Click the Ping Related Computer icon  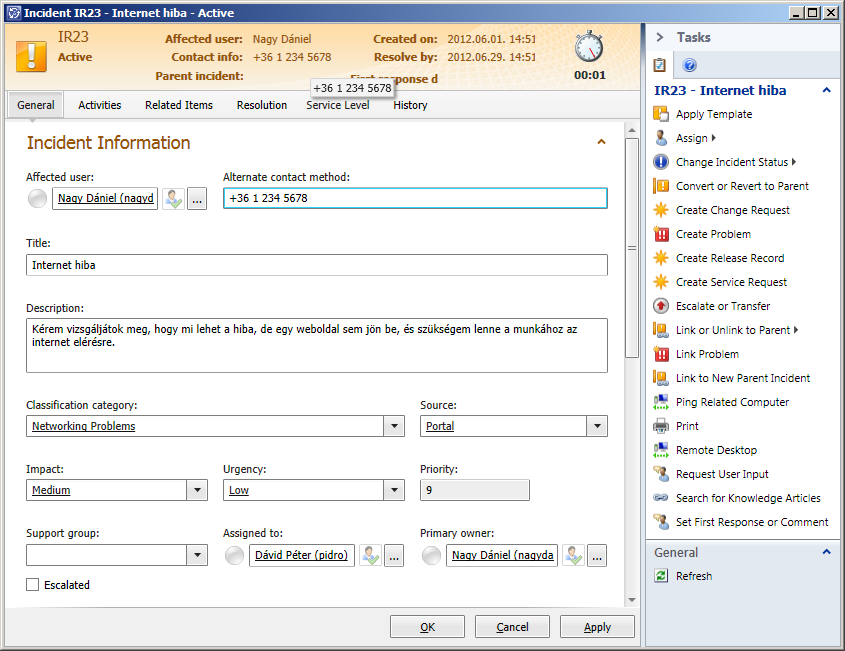pos(661,401)
